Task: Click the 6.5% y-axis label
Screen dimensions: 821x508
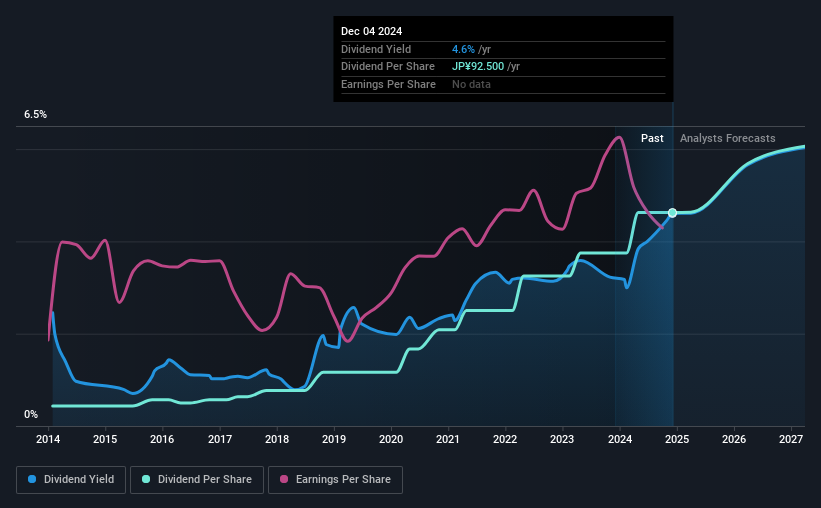Action: 35,114
